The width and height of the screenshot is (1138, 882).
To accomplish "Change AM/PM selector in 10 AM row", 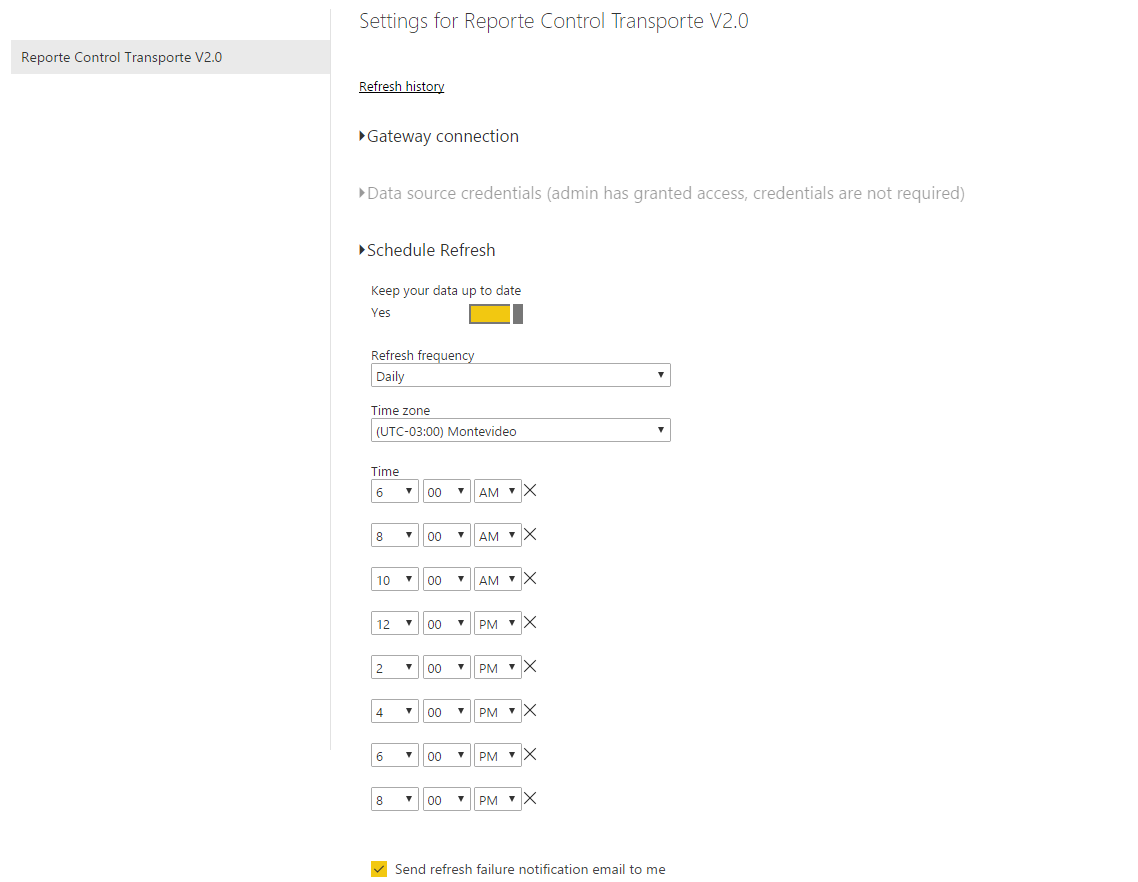I will click(498, 579).
